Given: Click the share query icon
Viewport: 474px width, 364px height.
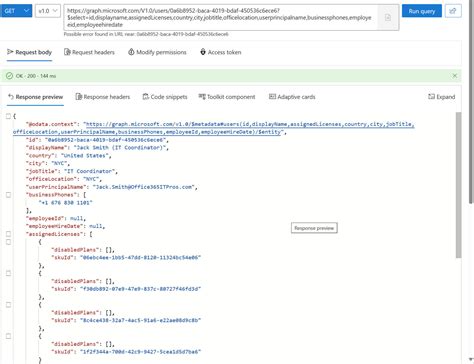Looking at the screenshot, I should 453,11.
